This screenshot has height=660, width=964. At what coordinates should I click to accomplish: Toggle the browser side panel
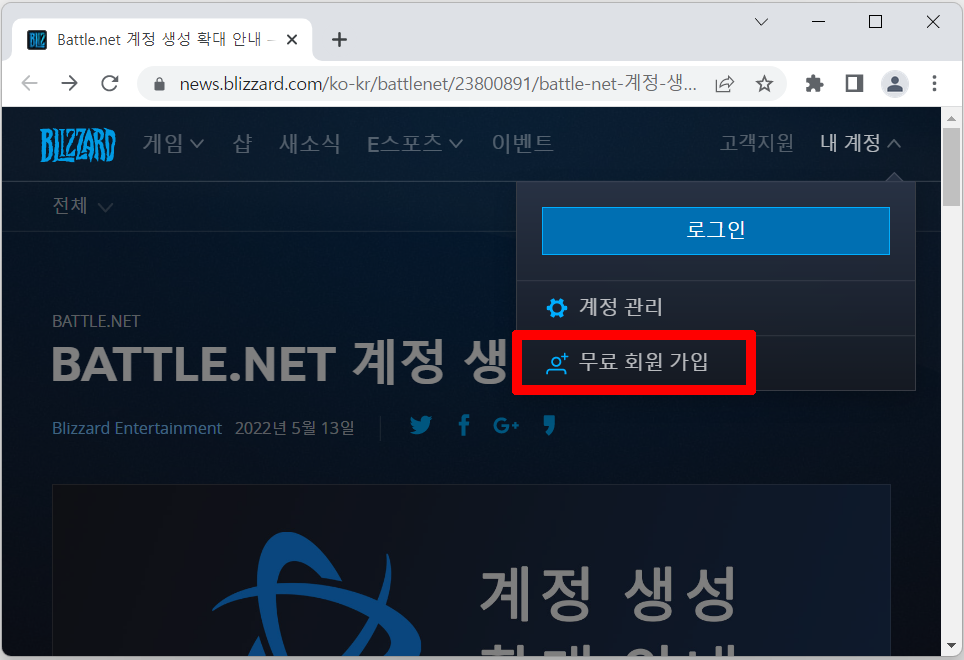tap(854, 84)
